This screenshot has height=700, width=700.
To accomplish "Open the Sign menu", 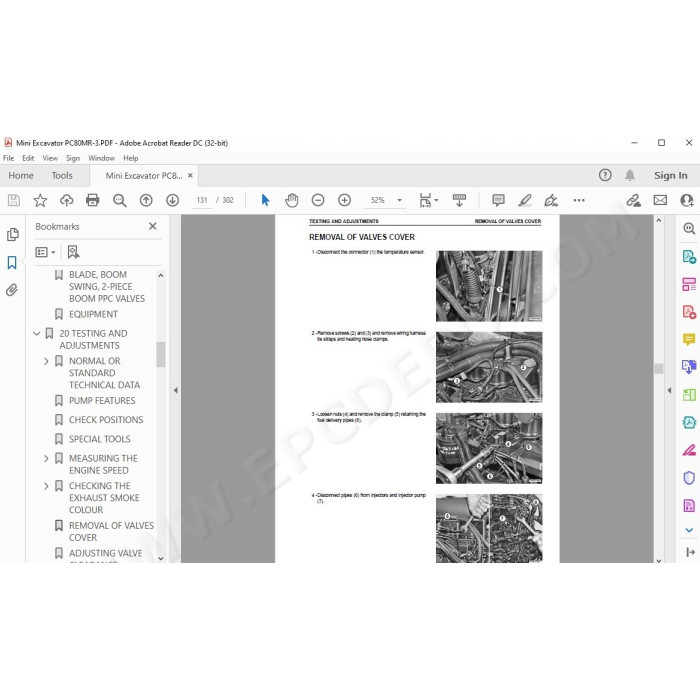I will pyautogui.click(x=73, y=158).
